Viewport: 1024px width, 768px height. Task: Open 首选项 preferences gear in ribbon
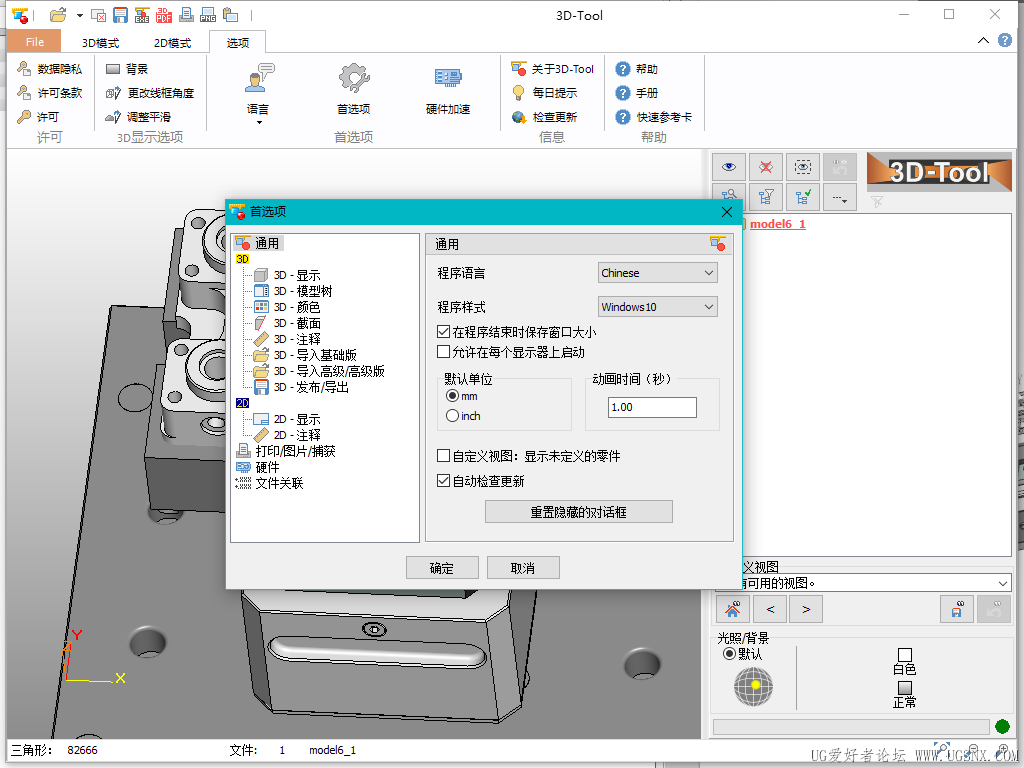pyautogui.click(x=353, y=90)
